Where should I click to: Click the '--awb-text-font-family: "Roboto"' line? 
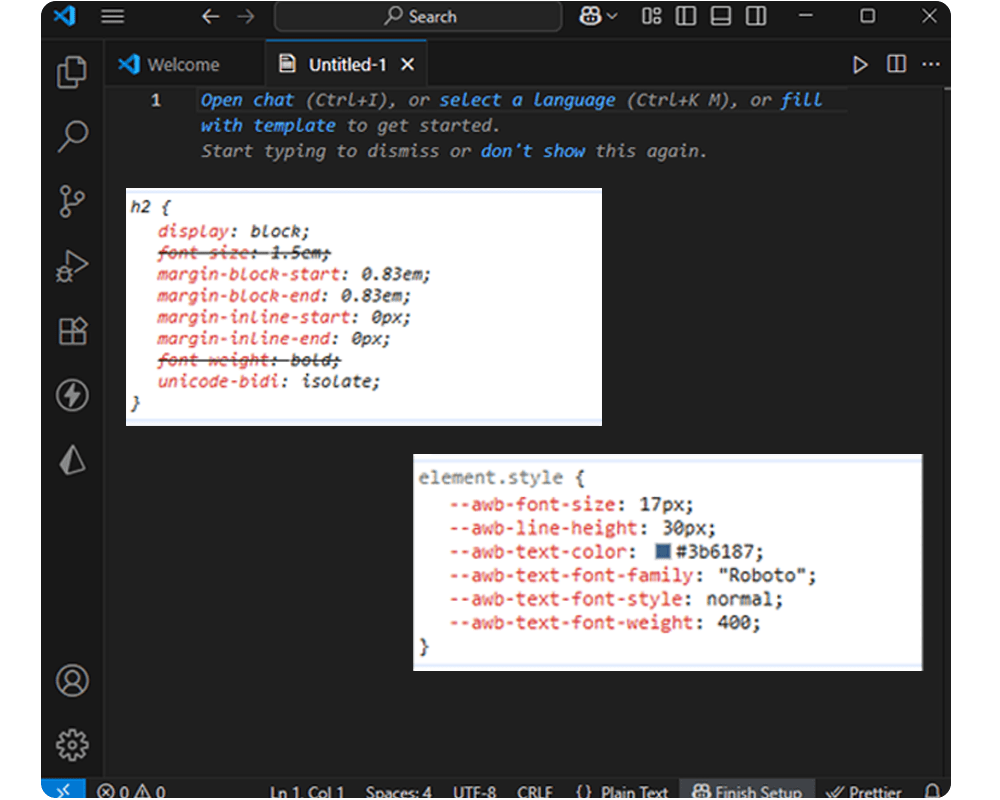click(633, 575)
